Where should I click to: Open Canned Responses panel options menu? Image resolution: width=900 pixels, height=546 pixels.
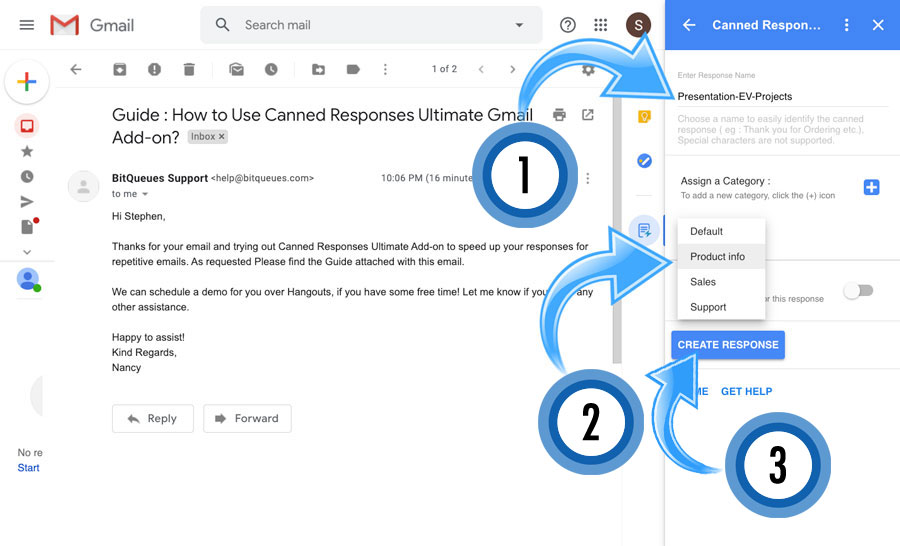[847, 25]
